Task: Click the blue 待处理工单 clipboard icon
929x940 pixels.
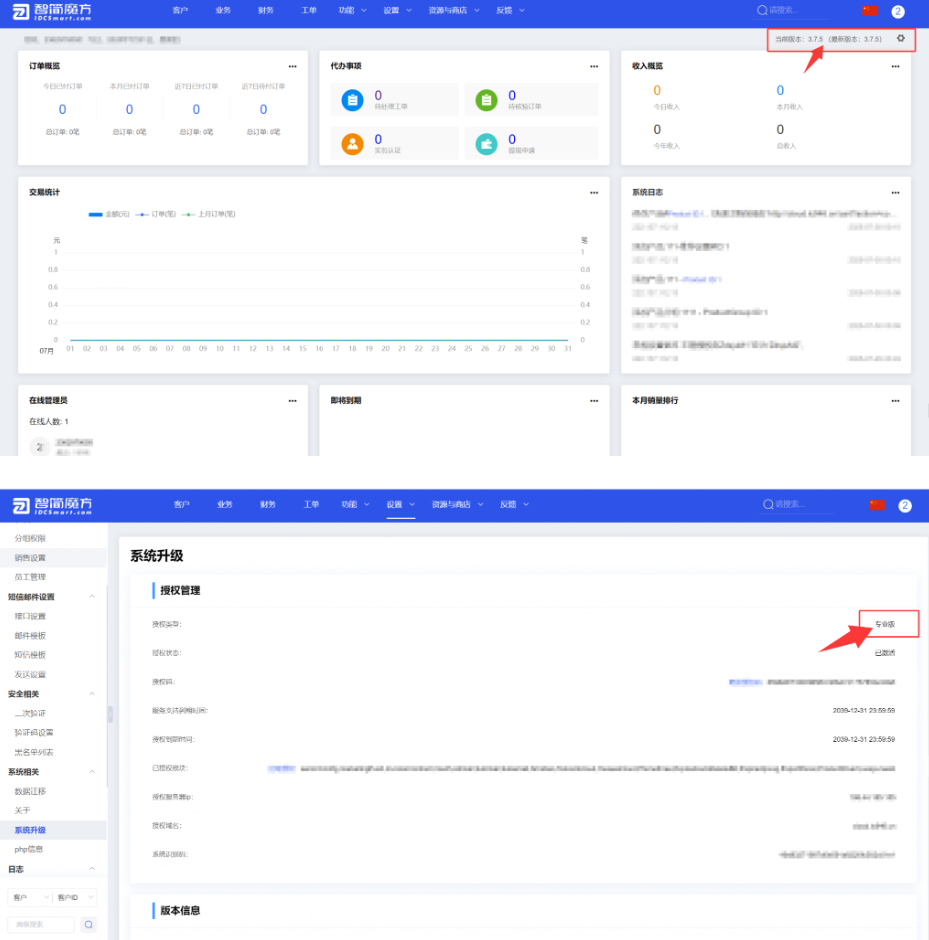Action: click(352, 100)
